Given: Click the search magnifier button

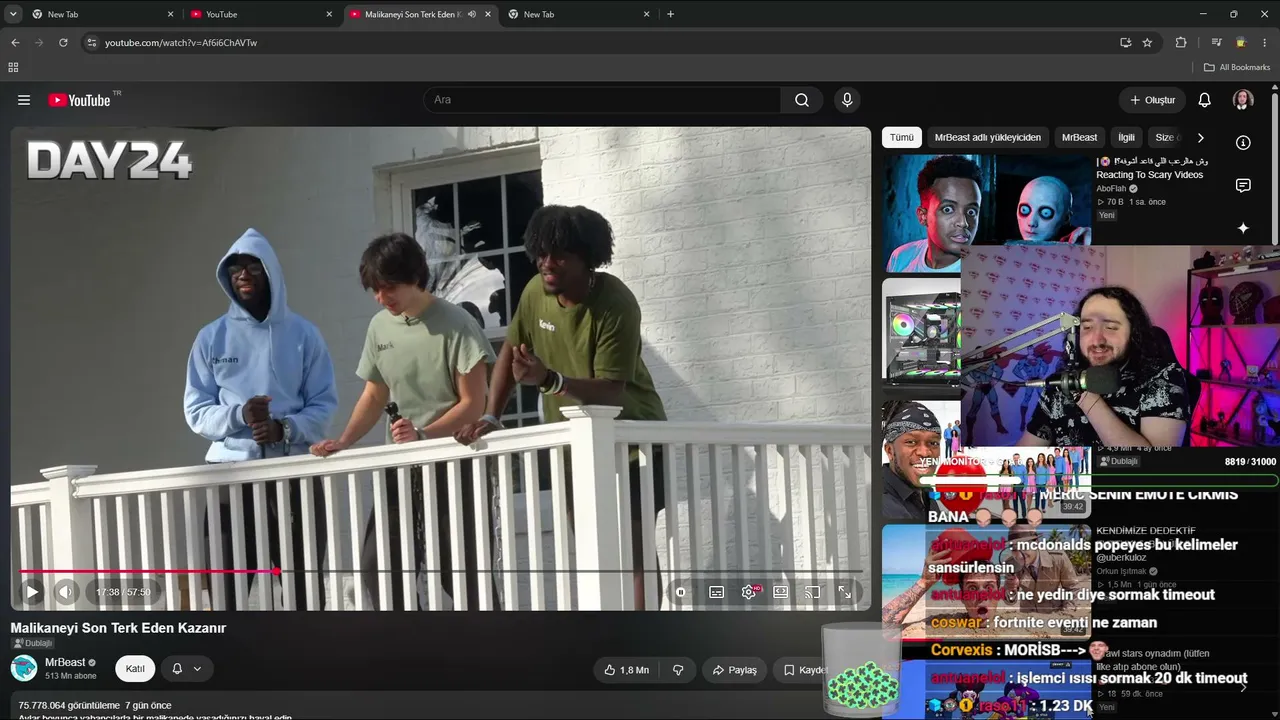Looking at the screenshot, I should coord(802,100).
